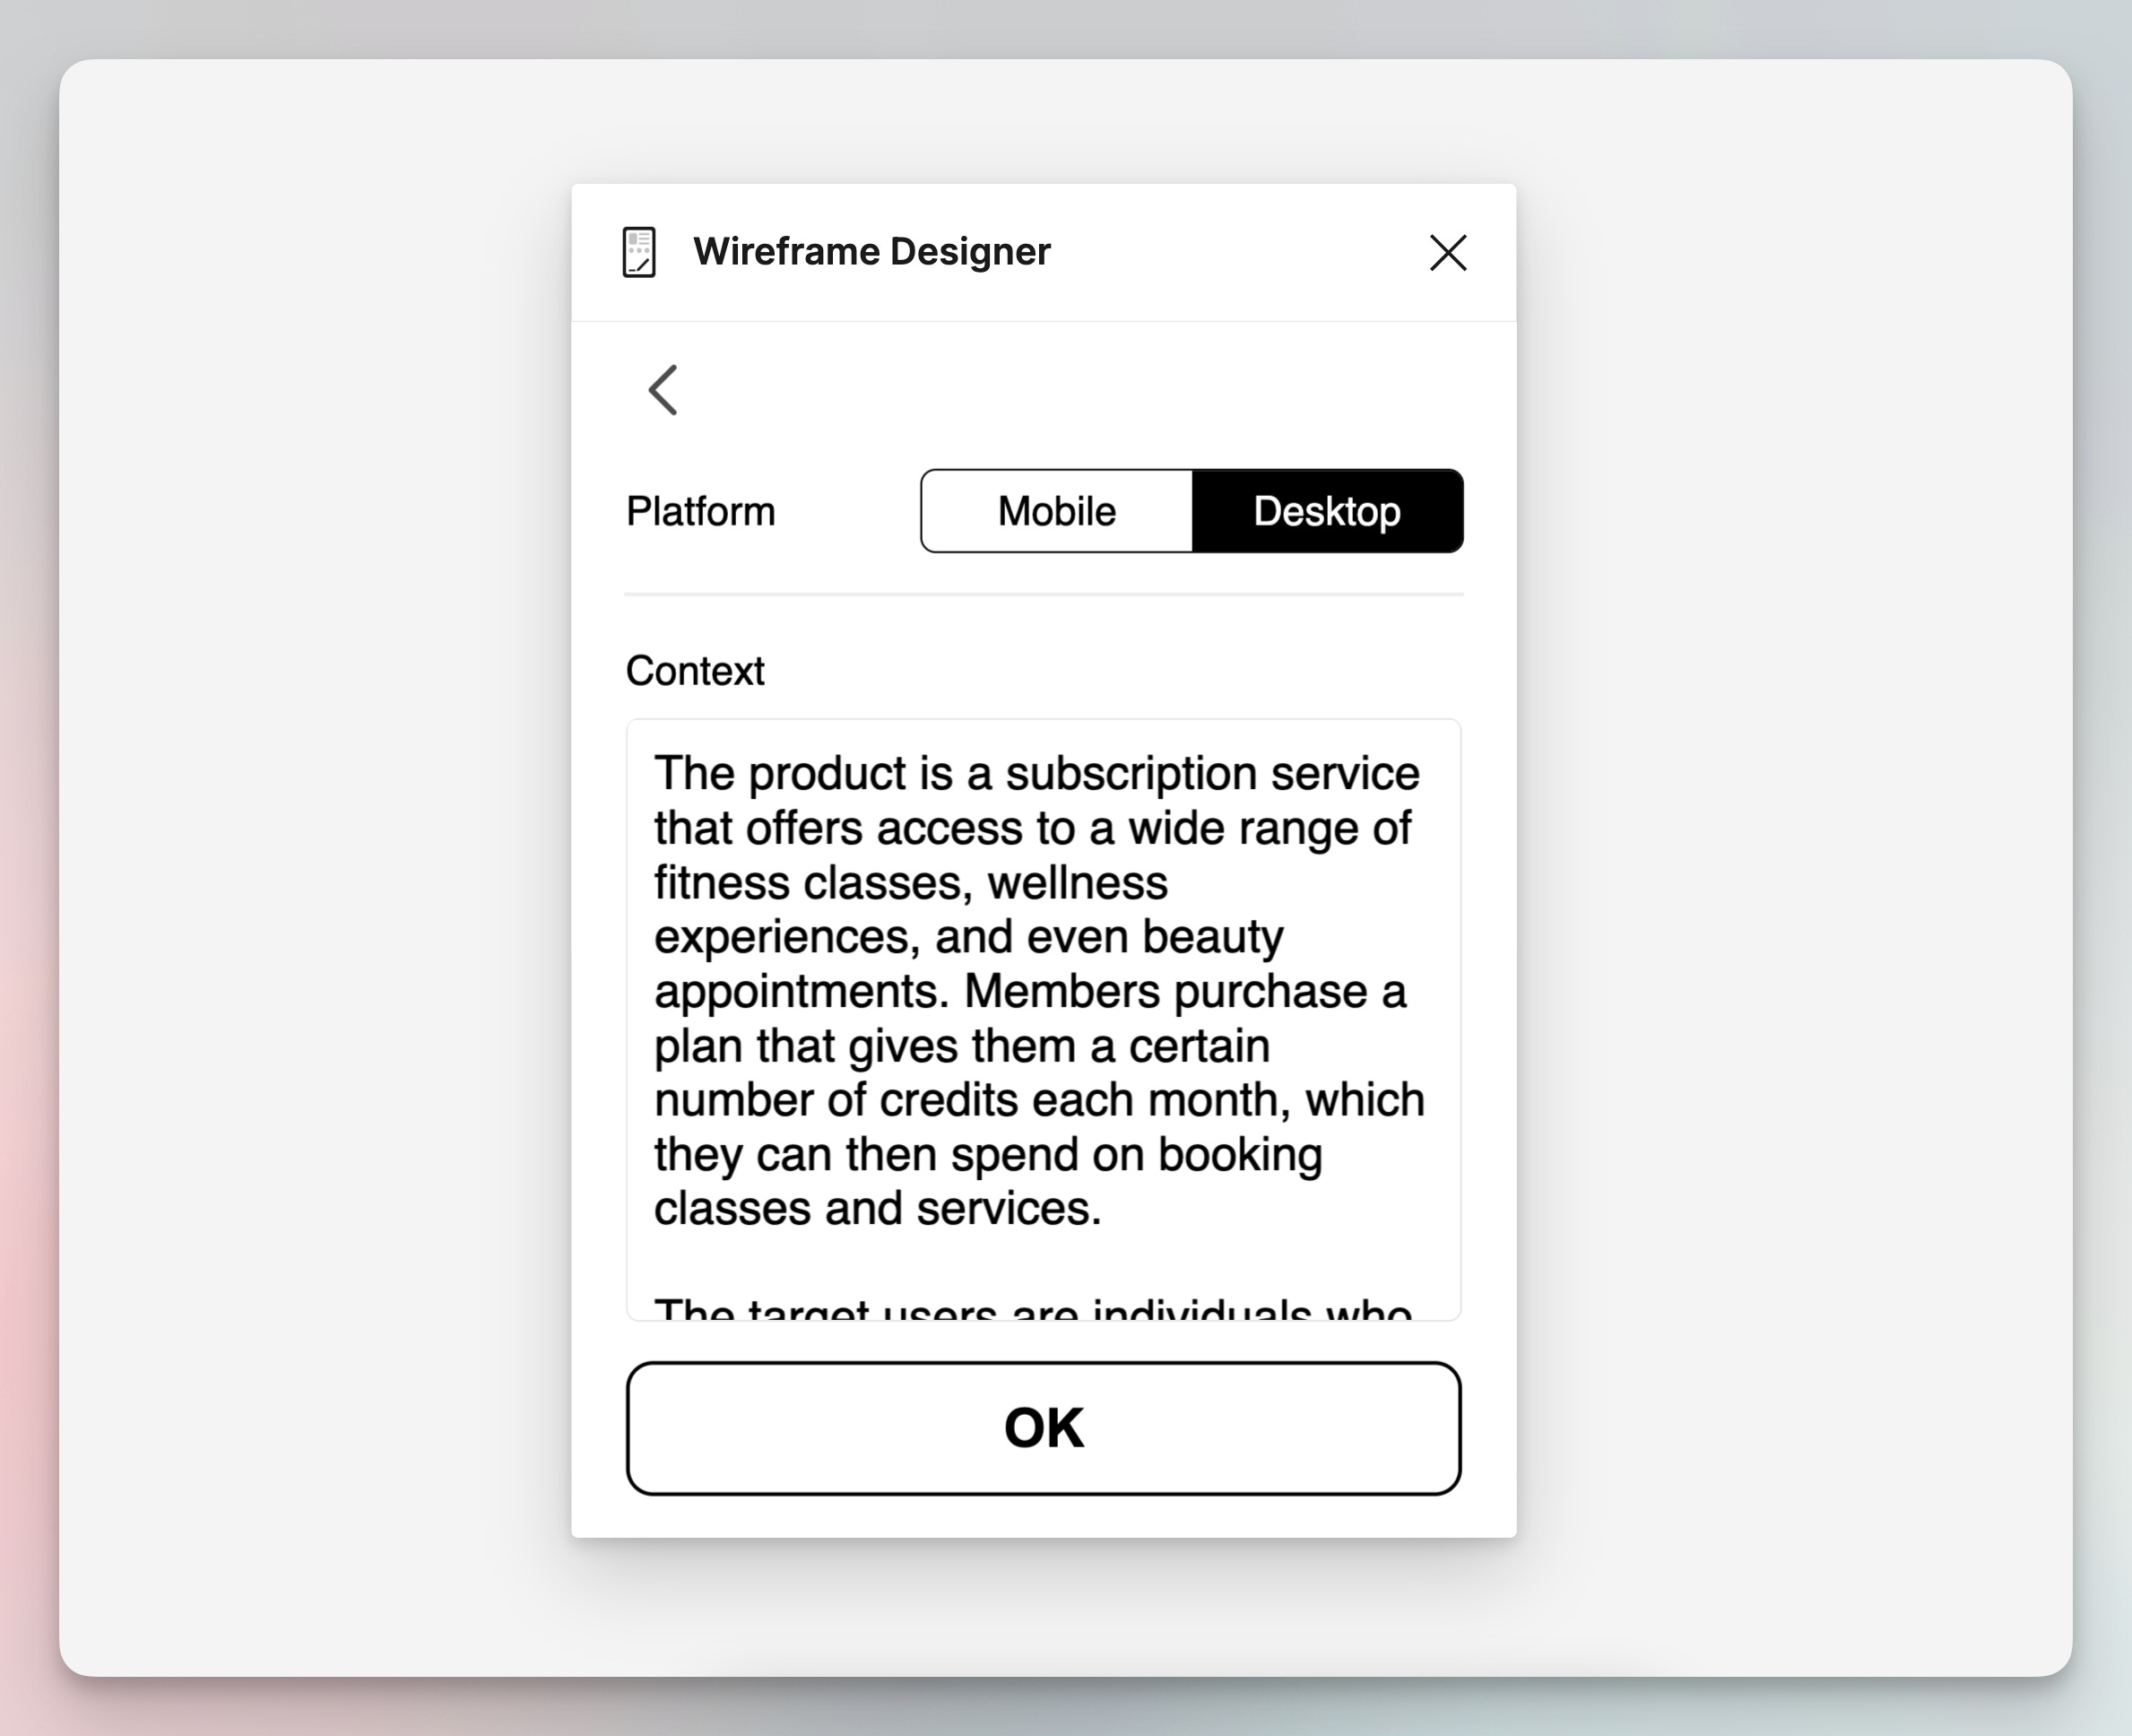The width and height of the screenshot is (2132, 1736).
Task: Click the Wireframe Designer title text
Action: coord(872,252)
